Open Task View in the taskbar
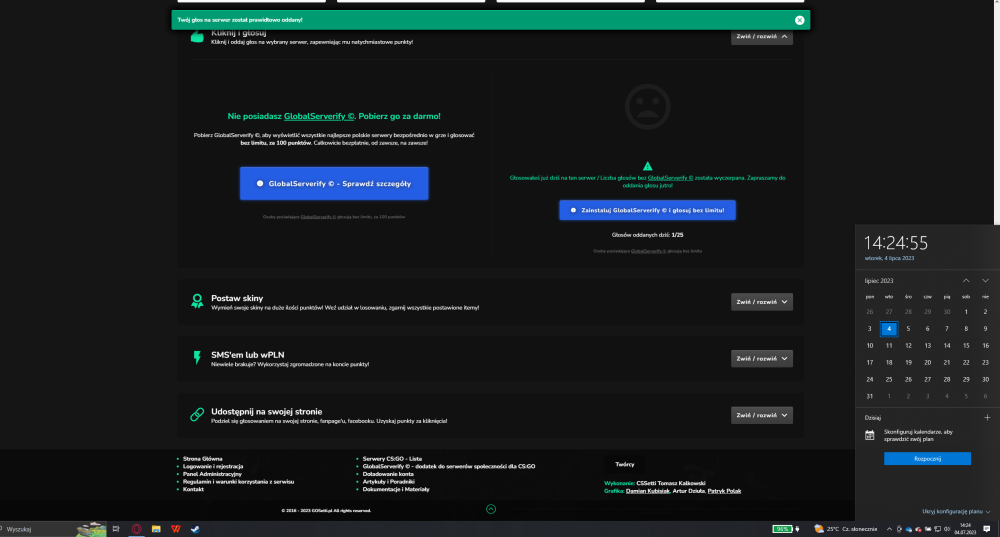The height and width of the screenshot is (537, 1000). (116, 529)
